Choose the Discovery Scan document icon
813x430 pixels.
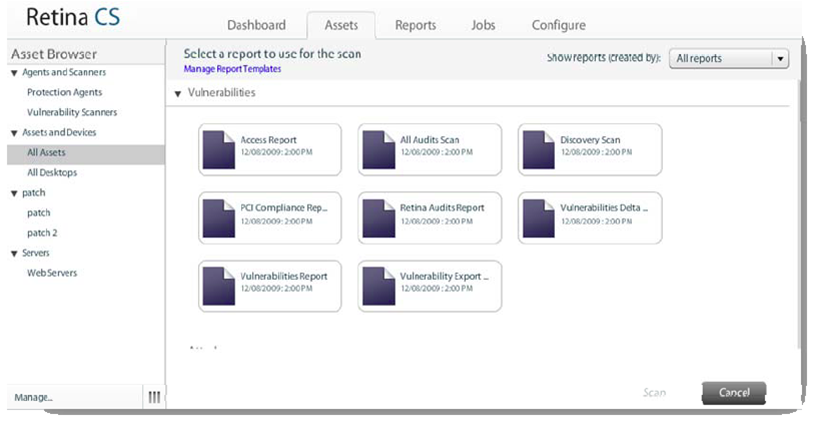[539, 150]
